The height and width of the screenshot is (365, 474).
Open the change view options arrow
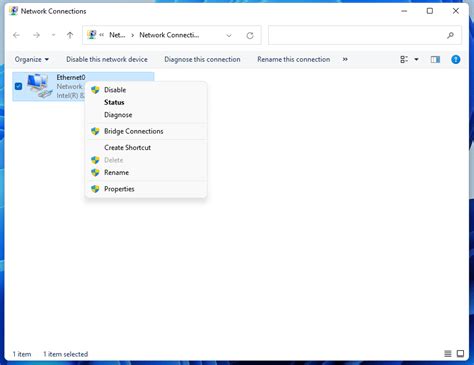point(416,59)
